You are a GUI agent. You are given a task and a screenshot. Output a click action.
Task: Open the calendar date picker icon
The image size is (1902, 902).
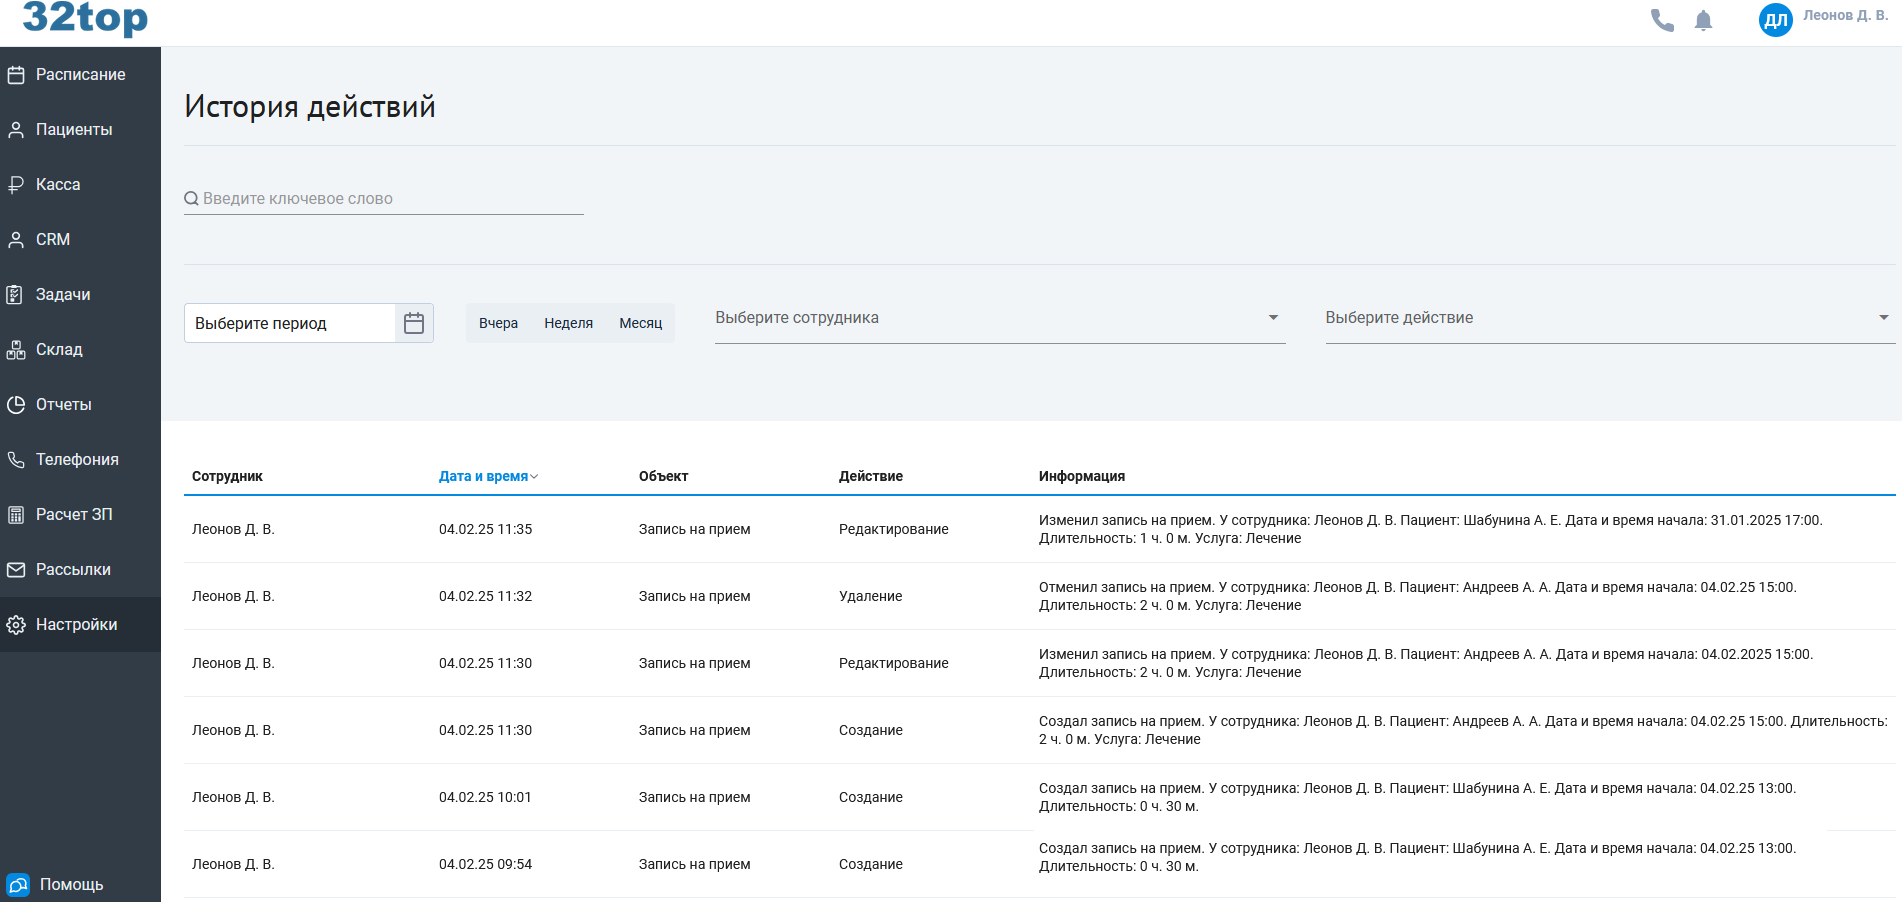[x=414, y=323]
